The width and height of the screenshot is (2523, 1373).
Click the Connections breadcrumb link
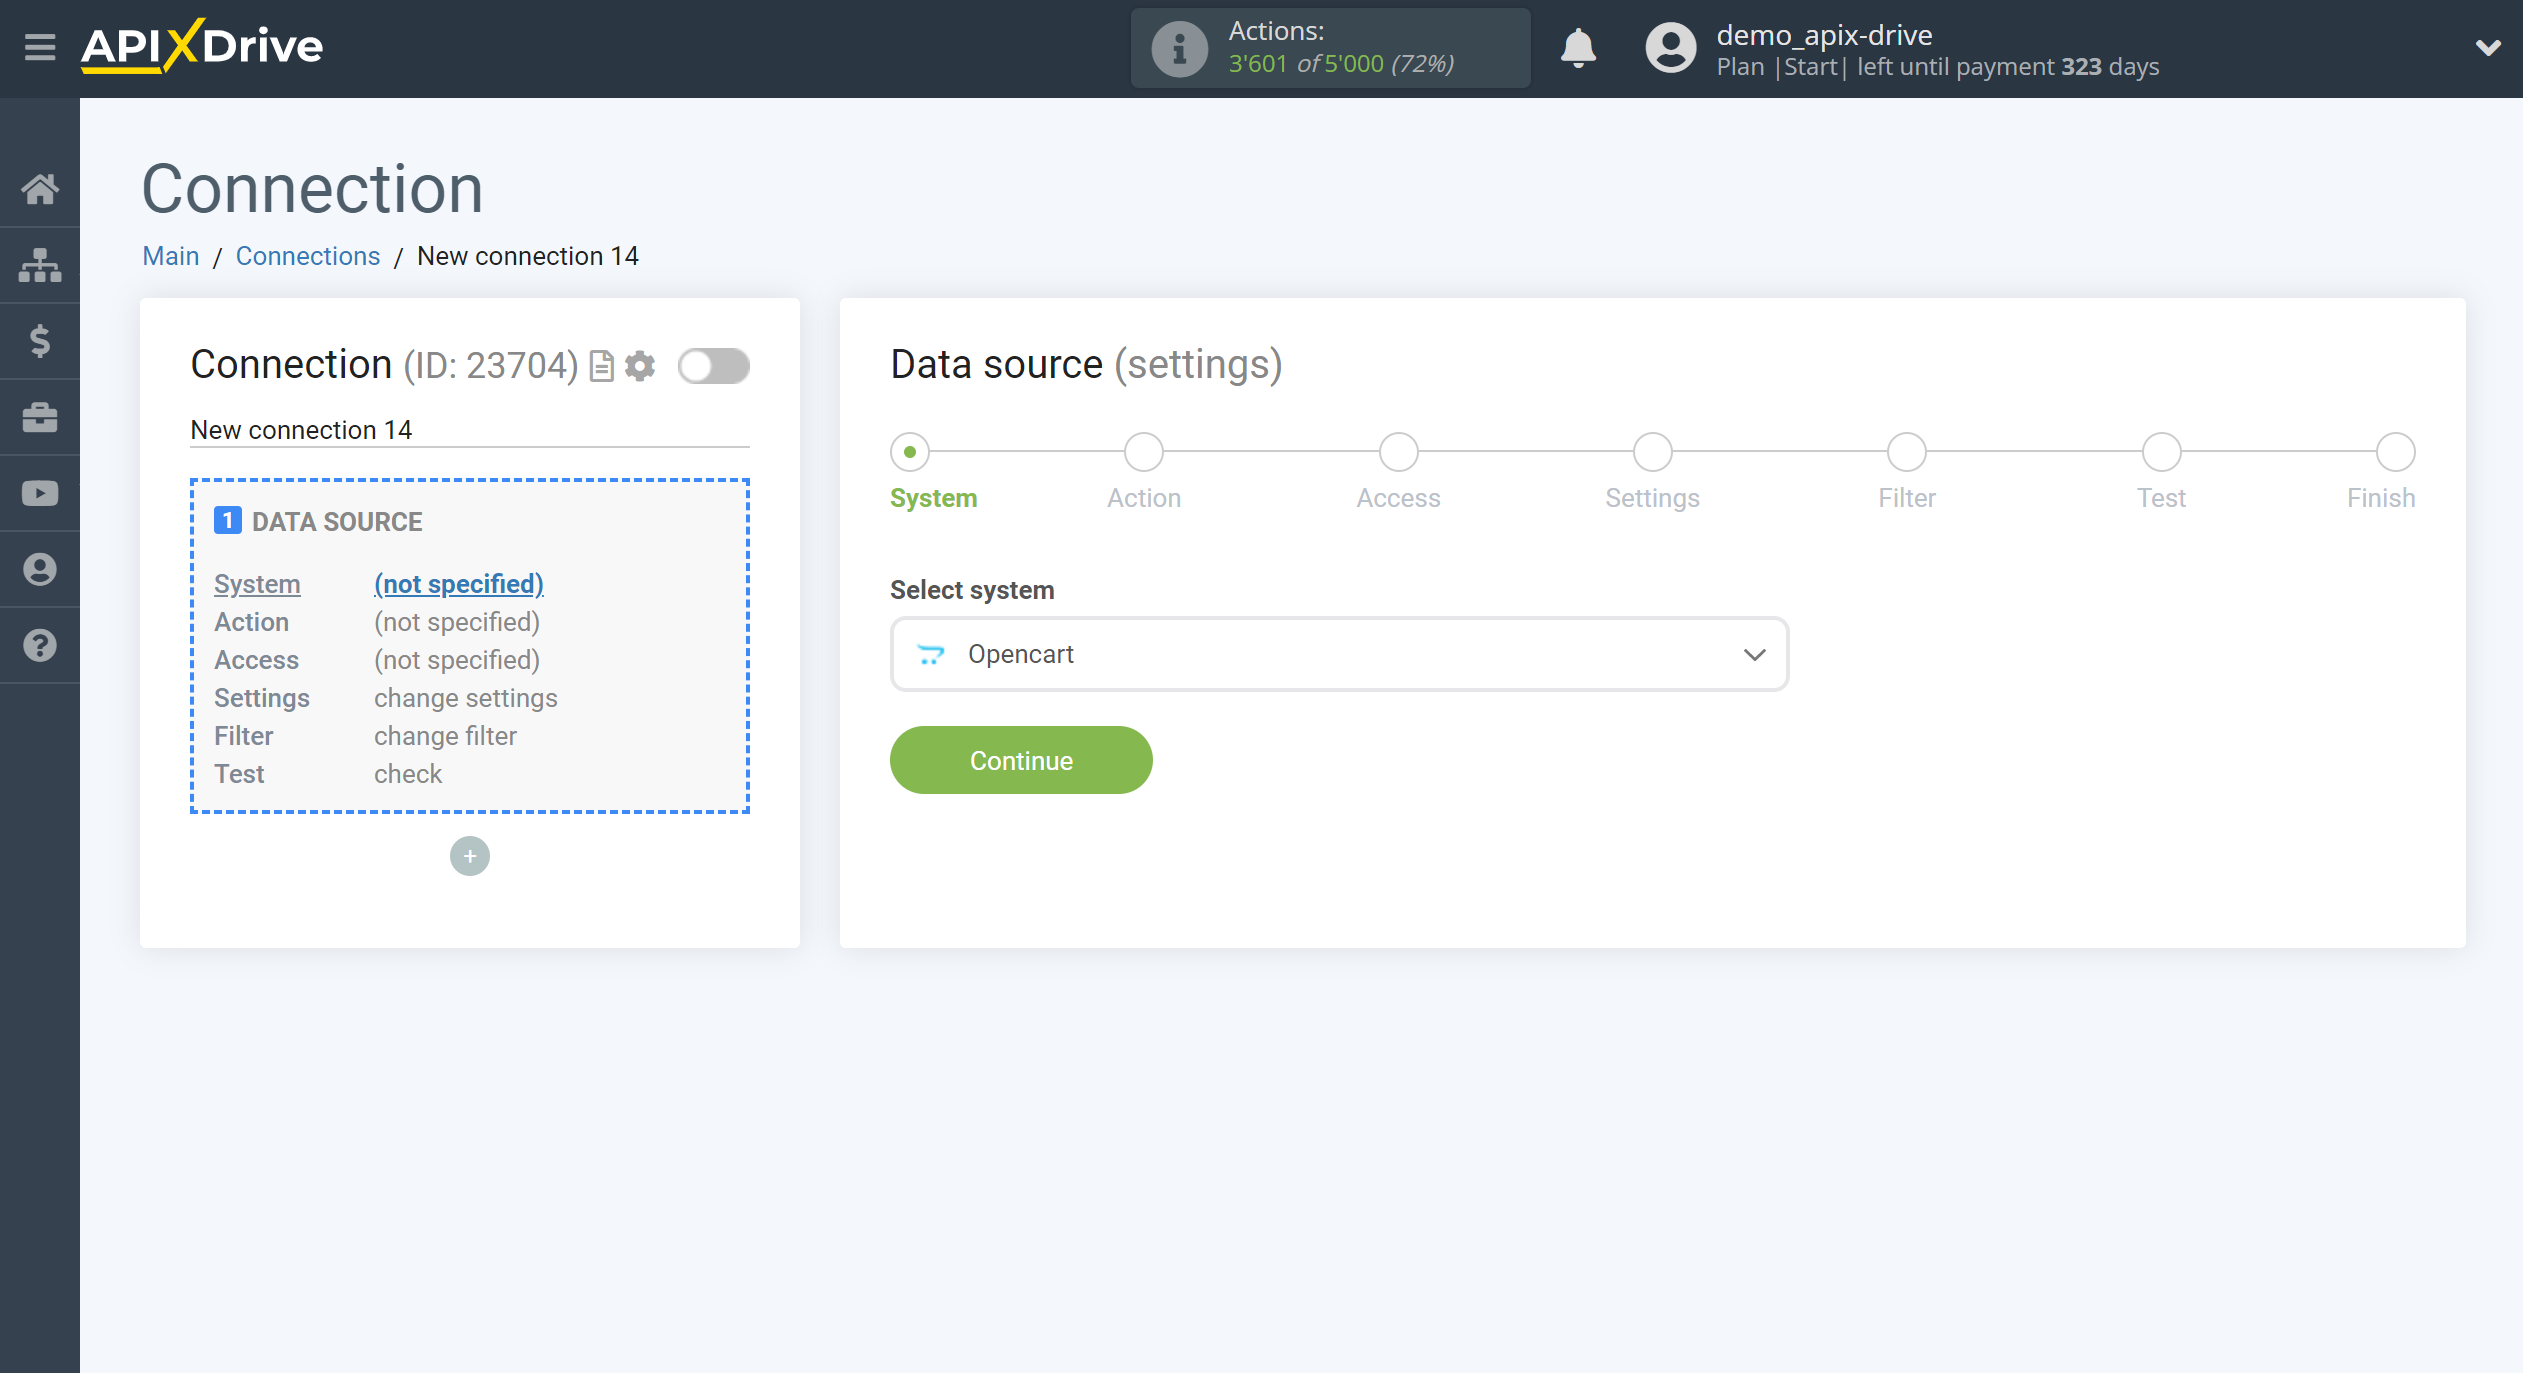306,255
